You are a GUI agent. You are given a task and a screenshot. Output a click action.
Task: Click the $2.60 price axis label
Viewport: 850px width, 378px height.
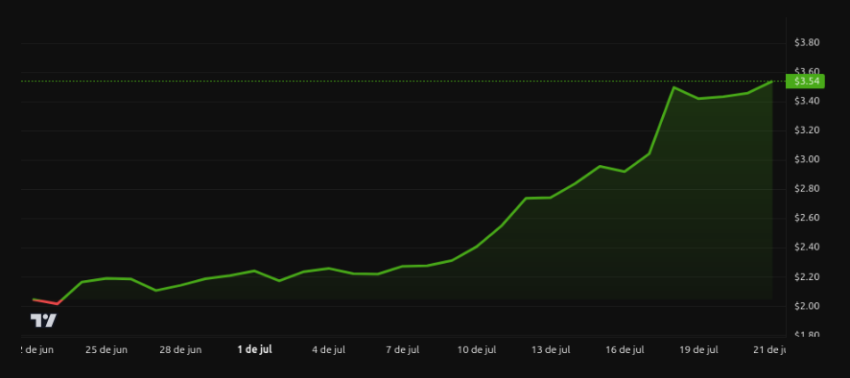click(x=807, y=218)
